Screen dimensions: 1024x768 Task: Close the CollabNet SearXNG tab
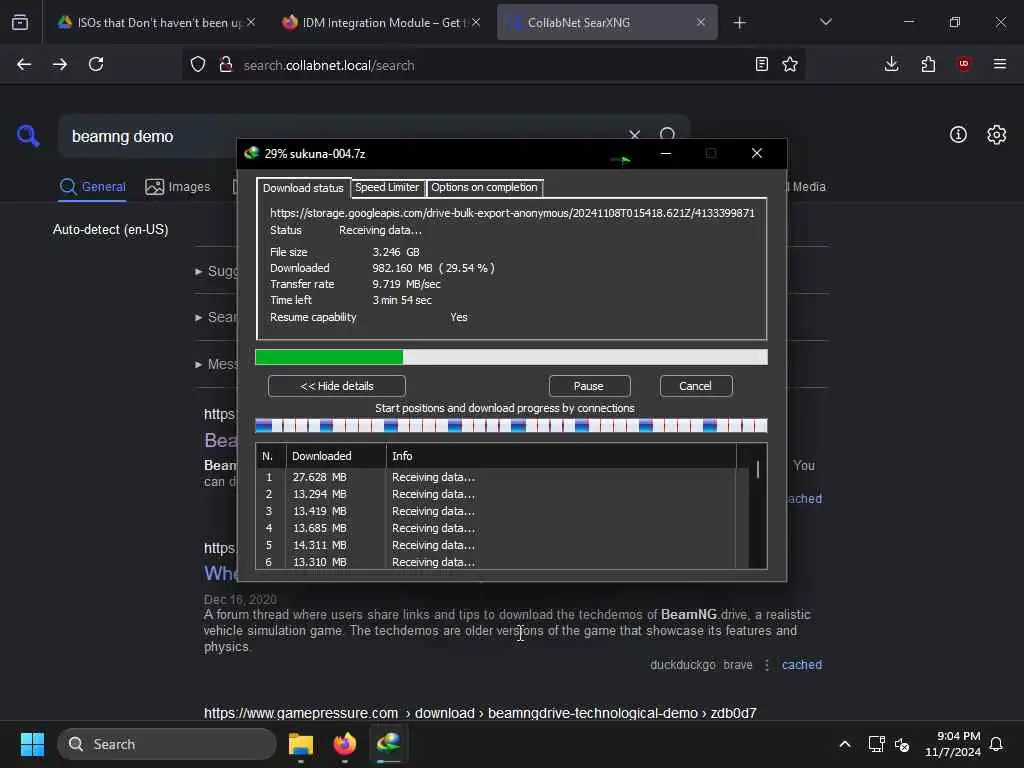coord(701,22)
